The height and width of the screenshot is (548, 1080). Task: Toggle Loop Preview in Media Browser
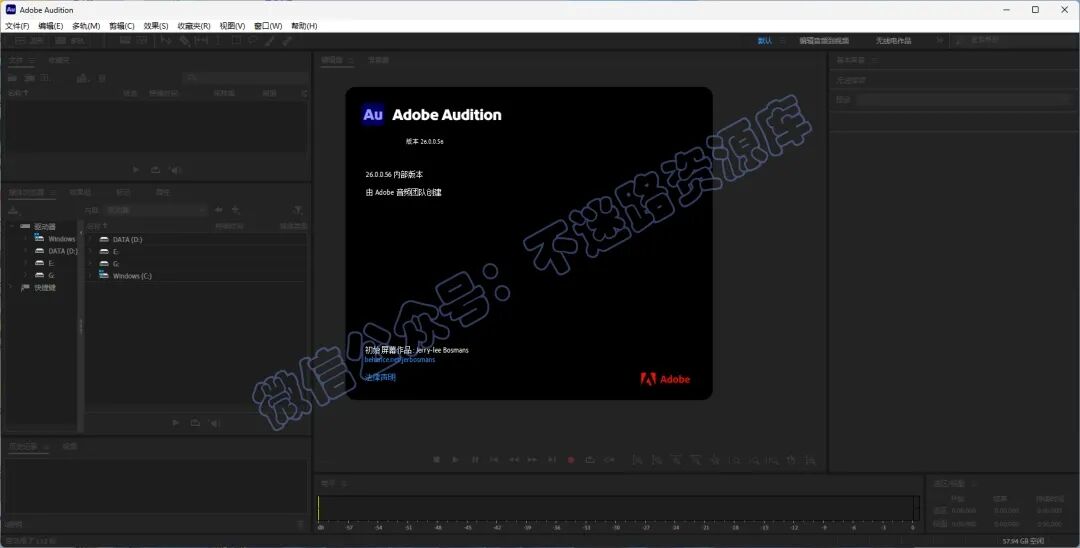click(x=196, y=423)
